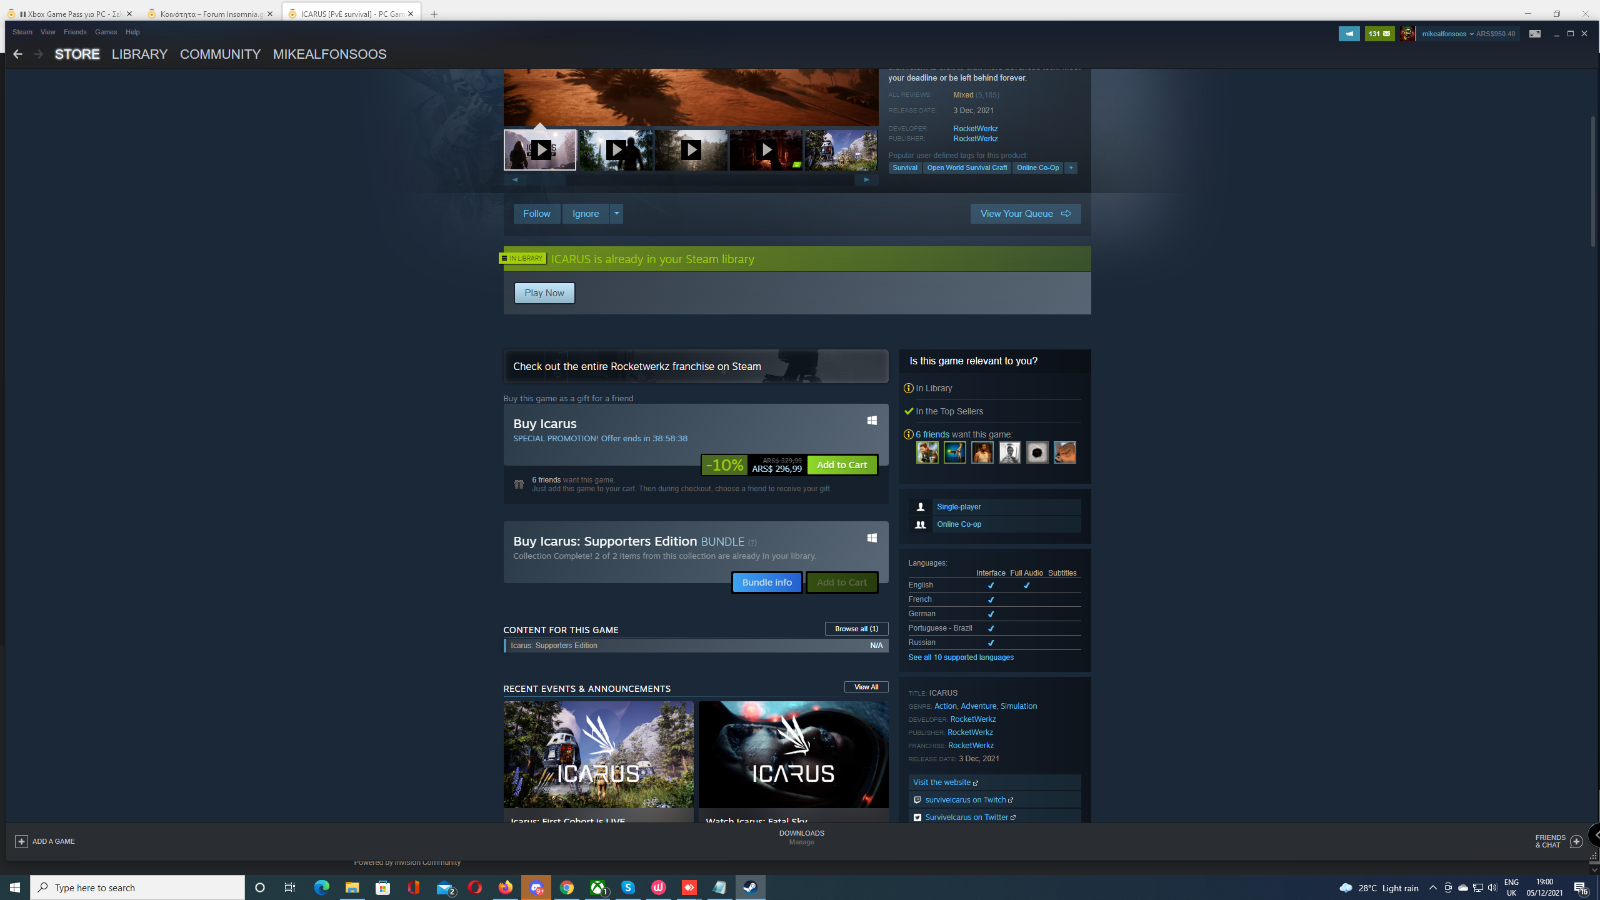This screenshot has height=900, width=1600.
Task: Click the Online Co-op feature link
Action: [959, 524]
